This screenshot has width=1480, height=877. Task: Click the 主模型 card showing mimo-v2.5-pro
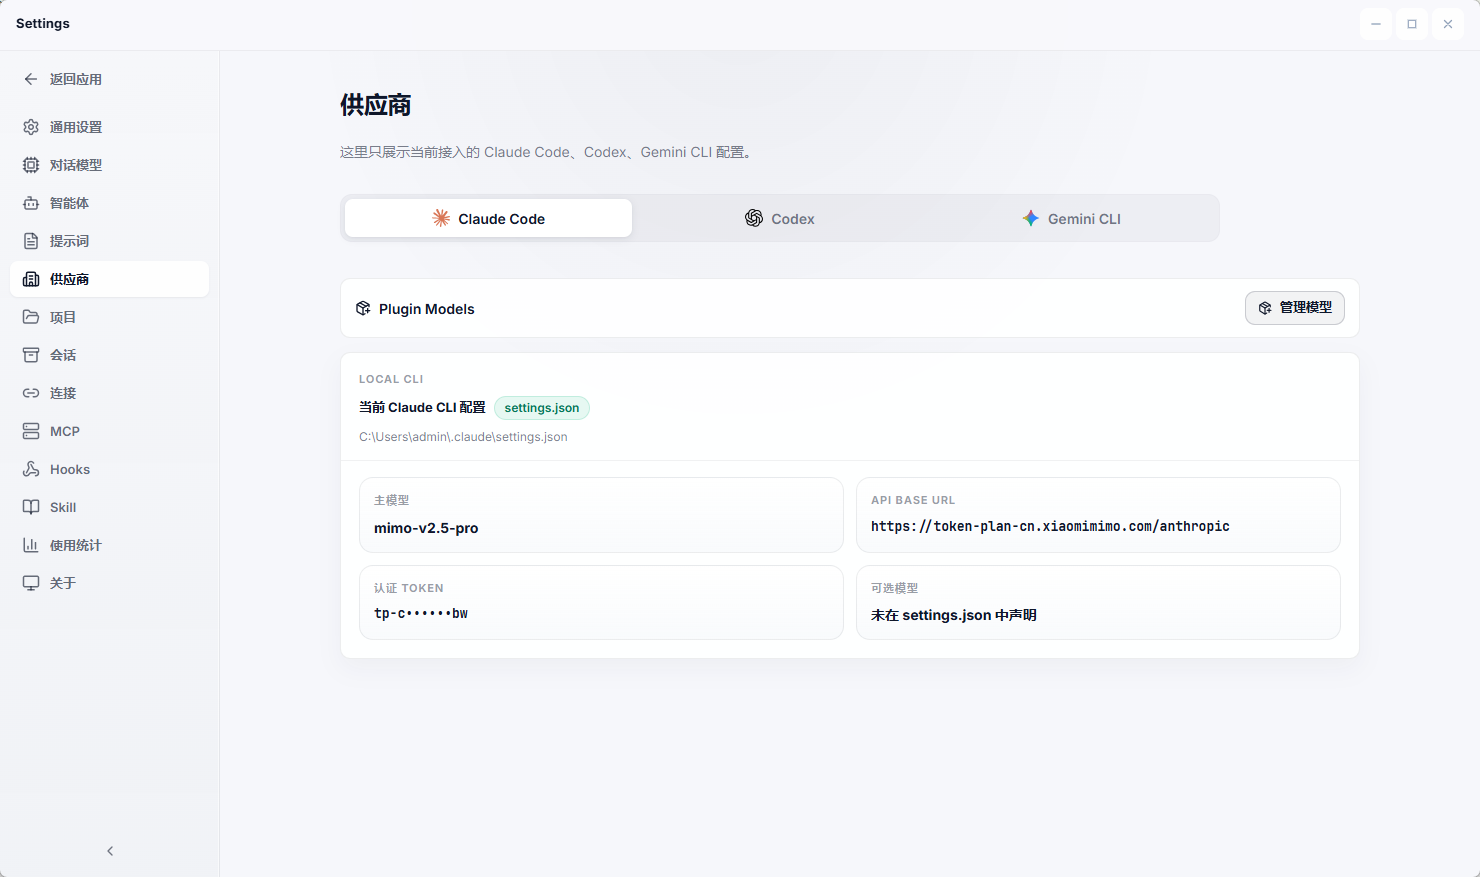click(601, 515)
